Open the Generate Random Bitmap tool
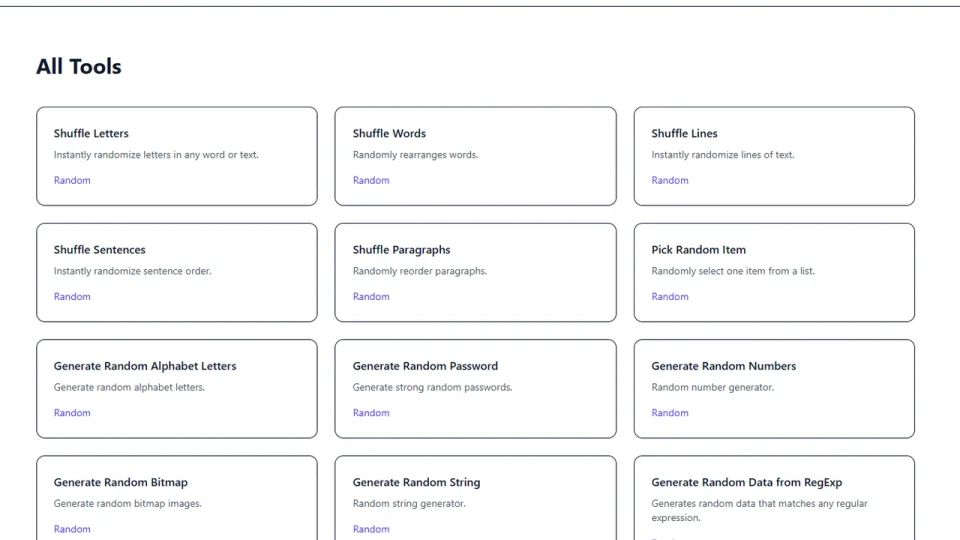This screenshot has width=960, height=540. [120, 482]
